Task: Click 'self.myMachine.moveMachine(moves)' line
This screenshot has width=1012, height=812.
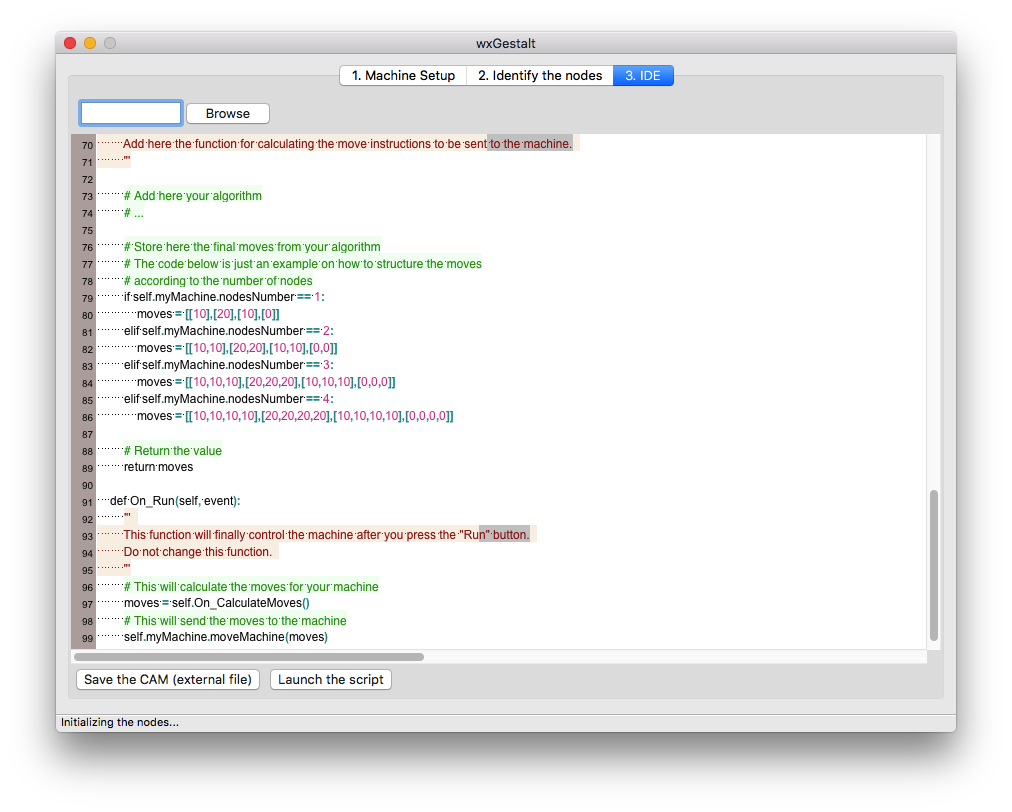Action: click(226, 637)
